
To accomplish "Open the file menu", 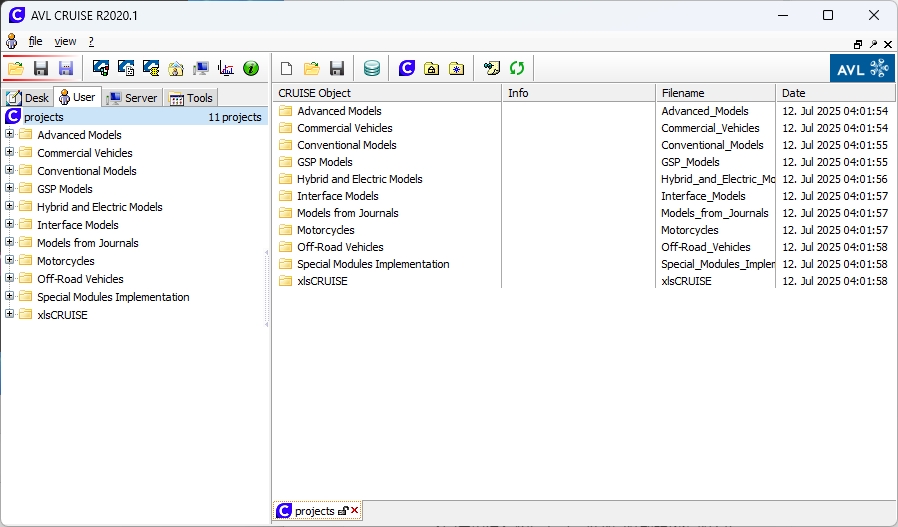I will point(35,41).
